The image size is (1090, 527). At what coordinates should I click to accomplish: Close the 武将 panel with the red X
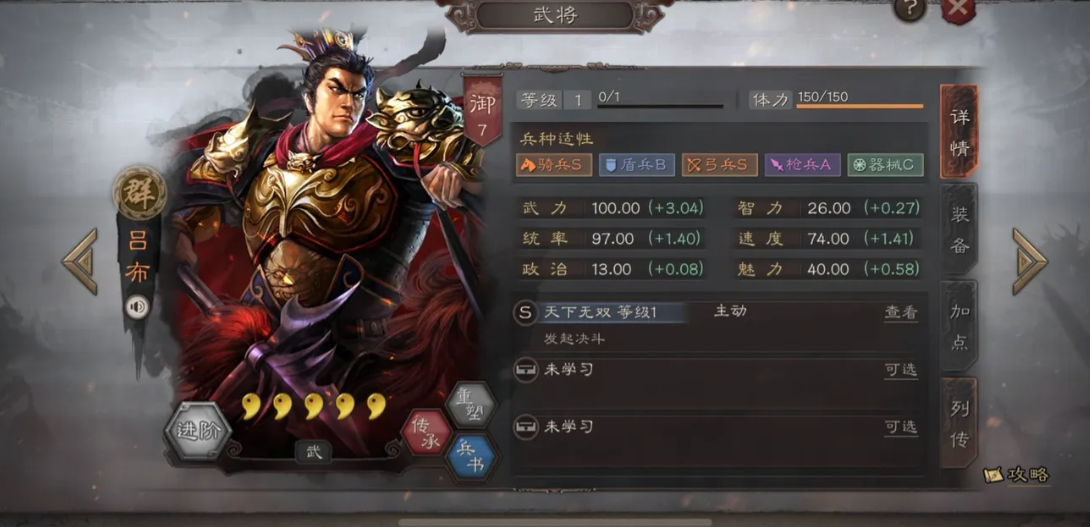(x=958, y=9)
